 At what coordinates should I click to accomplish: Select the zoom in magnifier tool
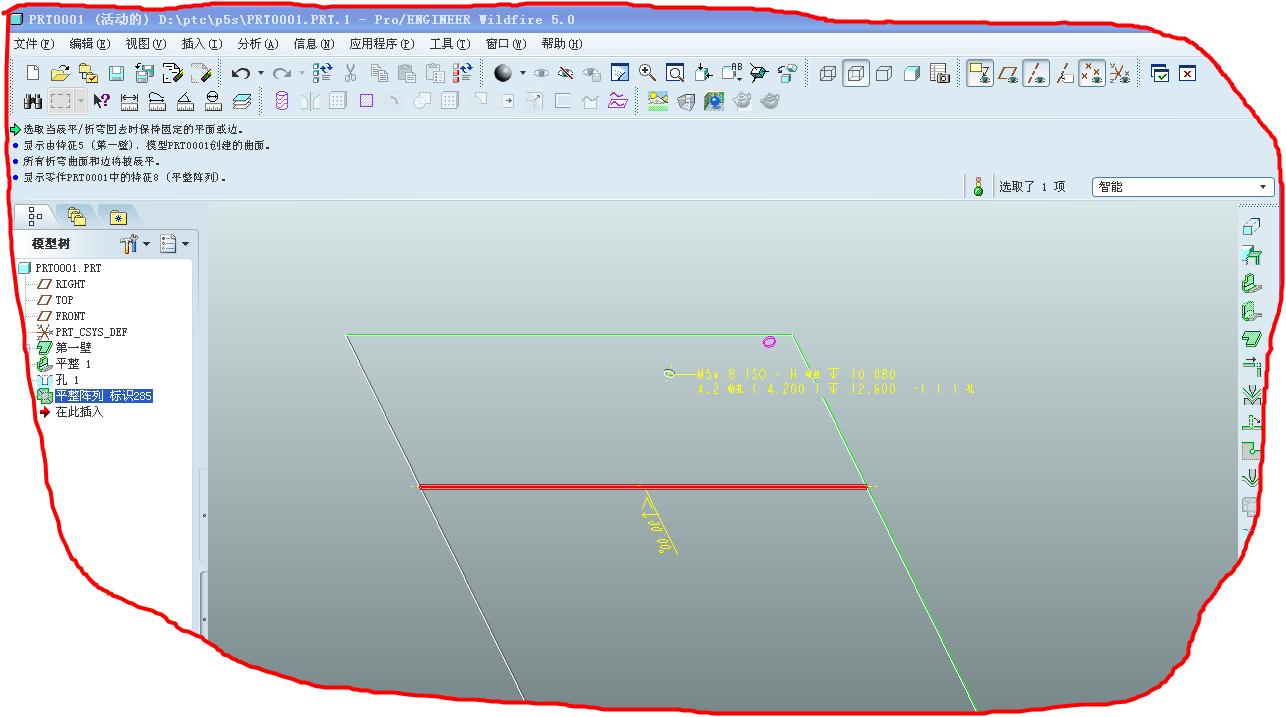(x=648, y=73)
